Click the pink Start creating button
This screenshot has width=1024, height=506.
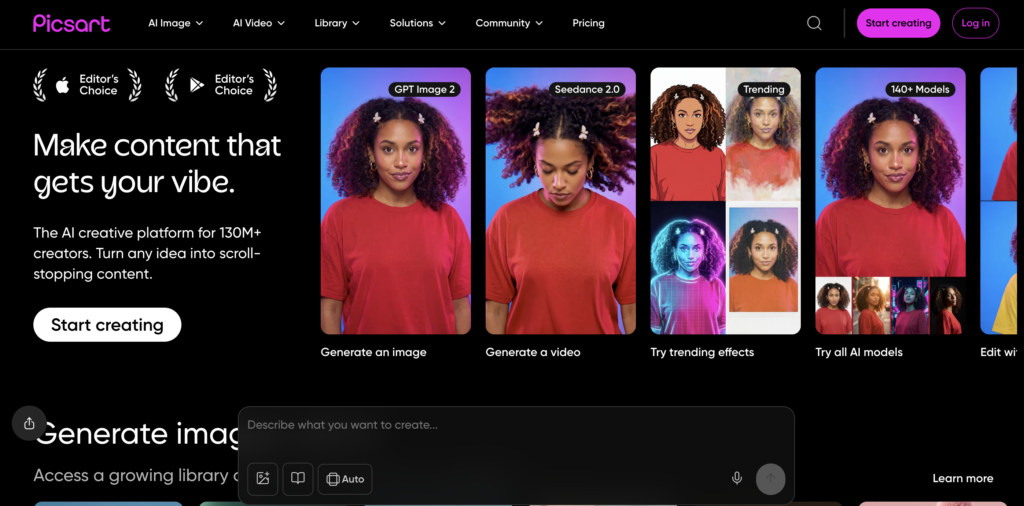coord(899,23)
